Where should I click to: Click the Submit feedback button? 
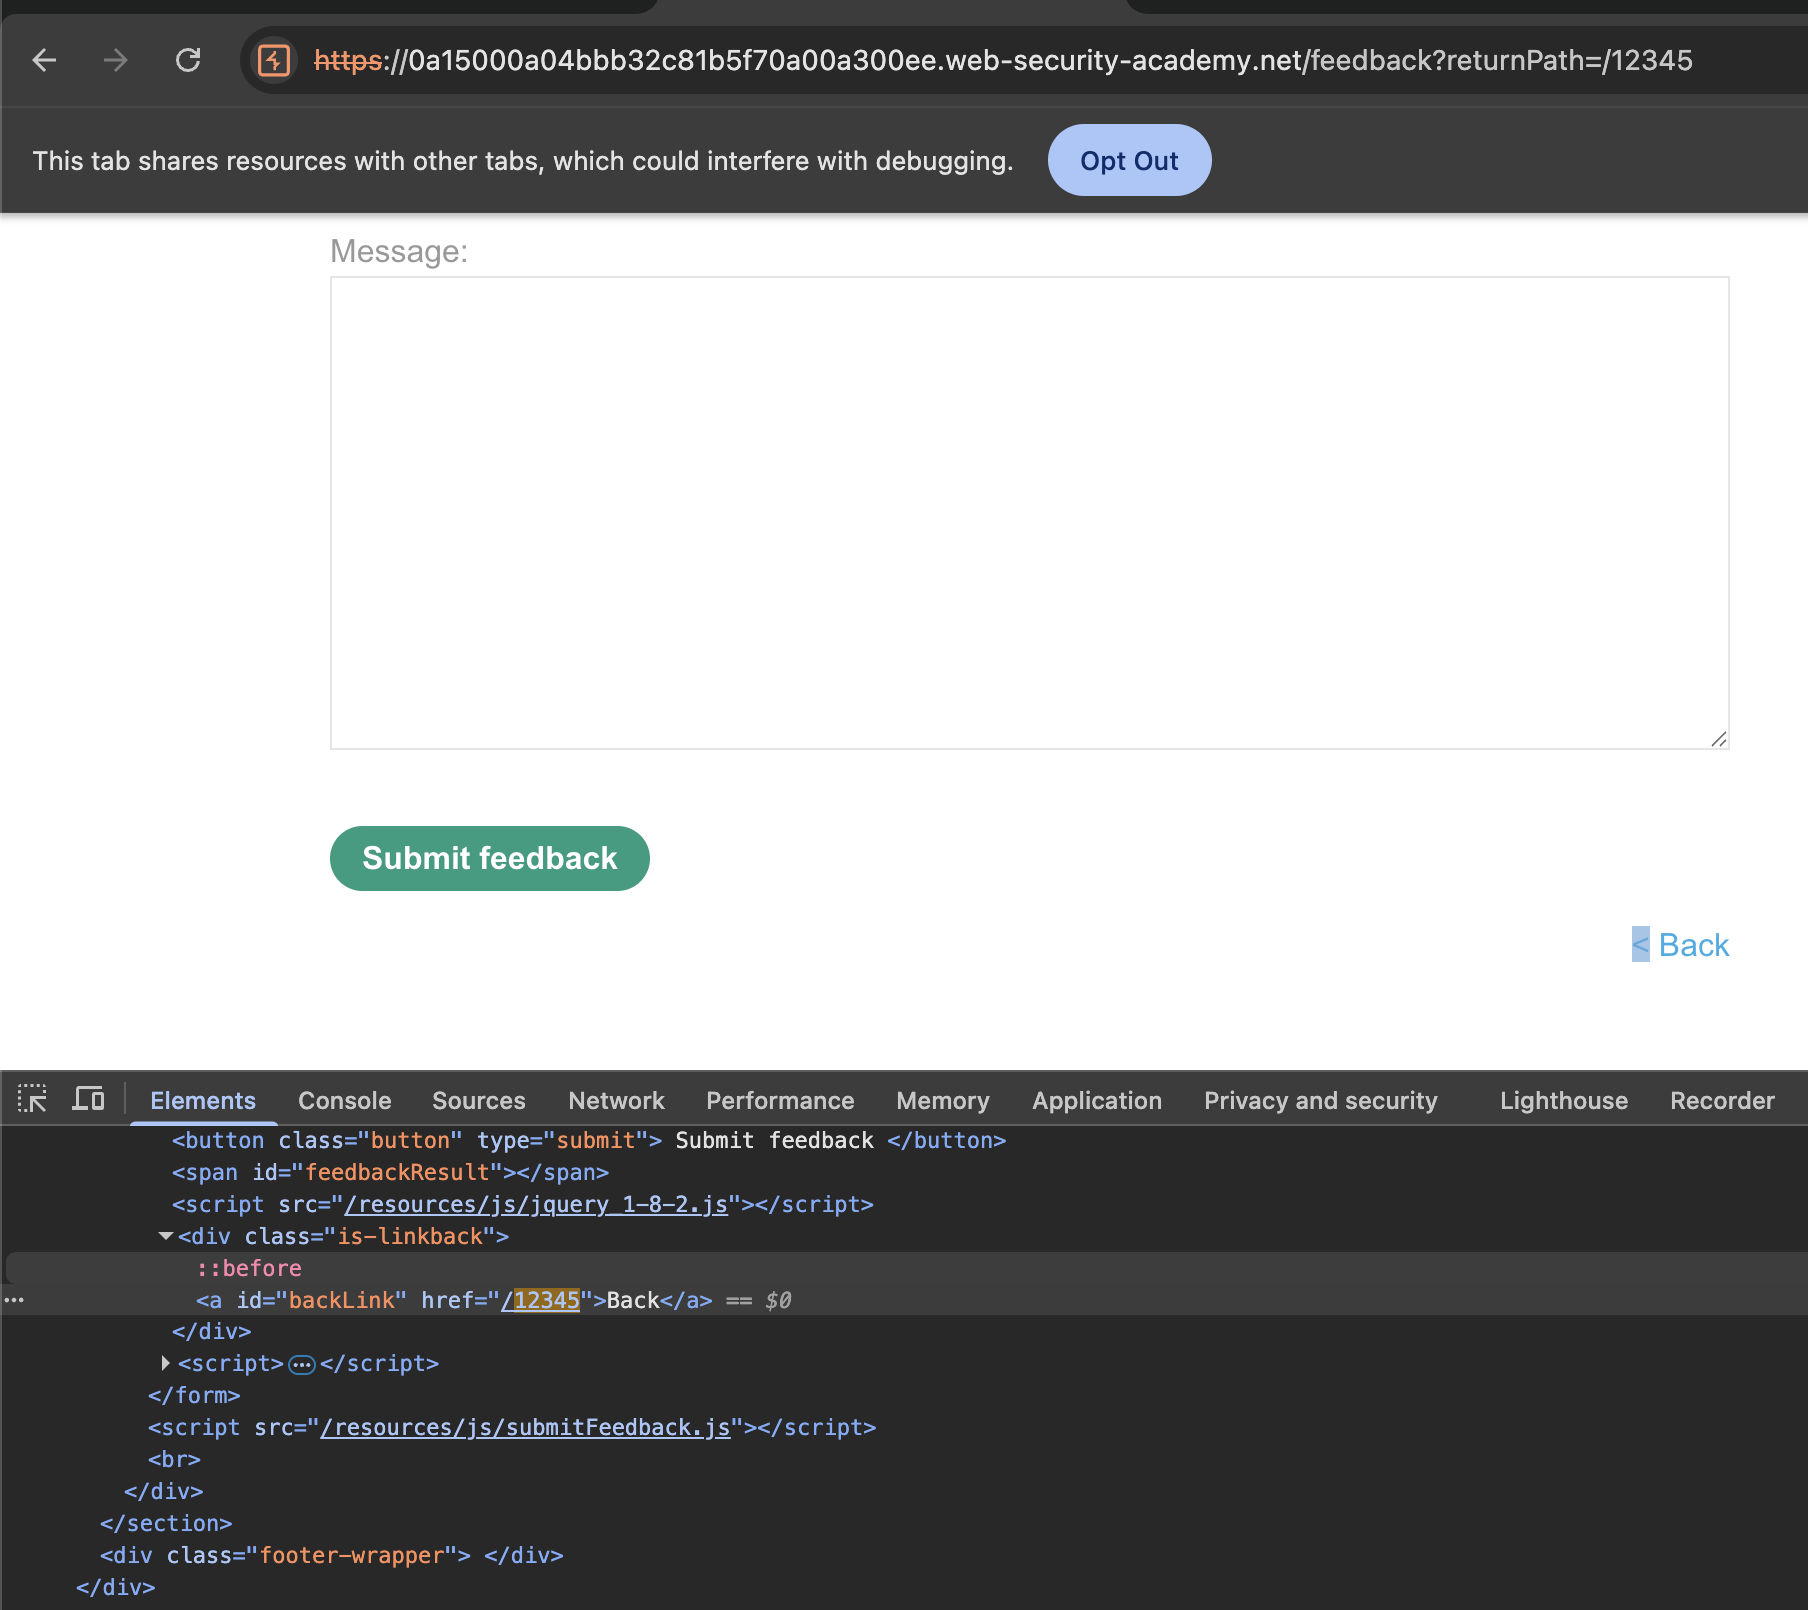coord(490,858)
